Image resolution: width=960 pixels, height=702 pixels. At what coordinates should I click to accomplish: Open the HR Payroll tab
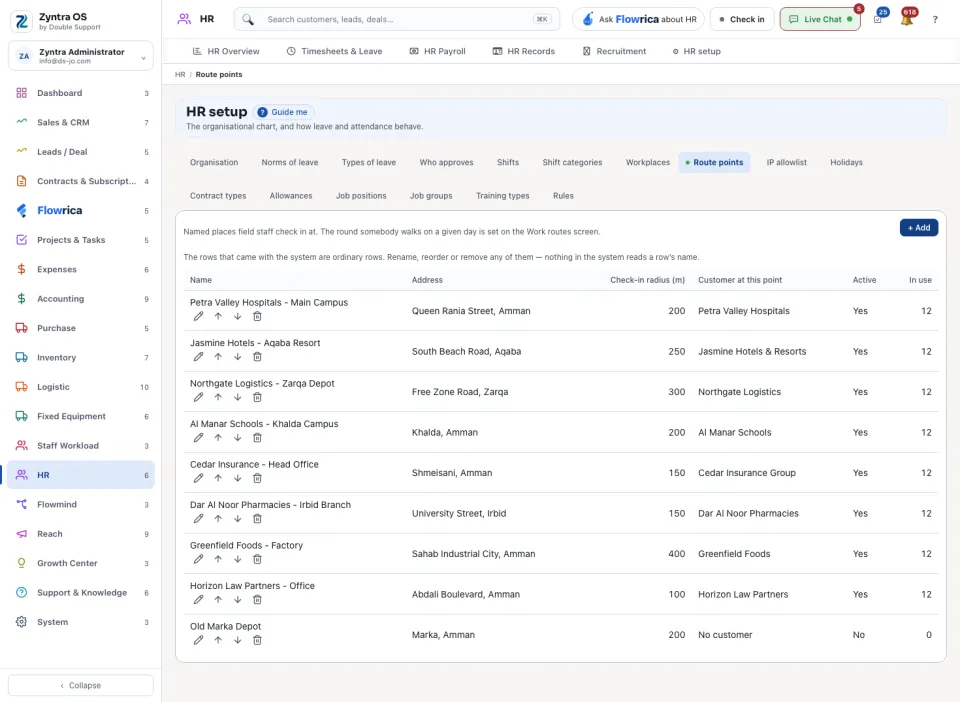tap(437, 51)
